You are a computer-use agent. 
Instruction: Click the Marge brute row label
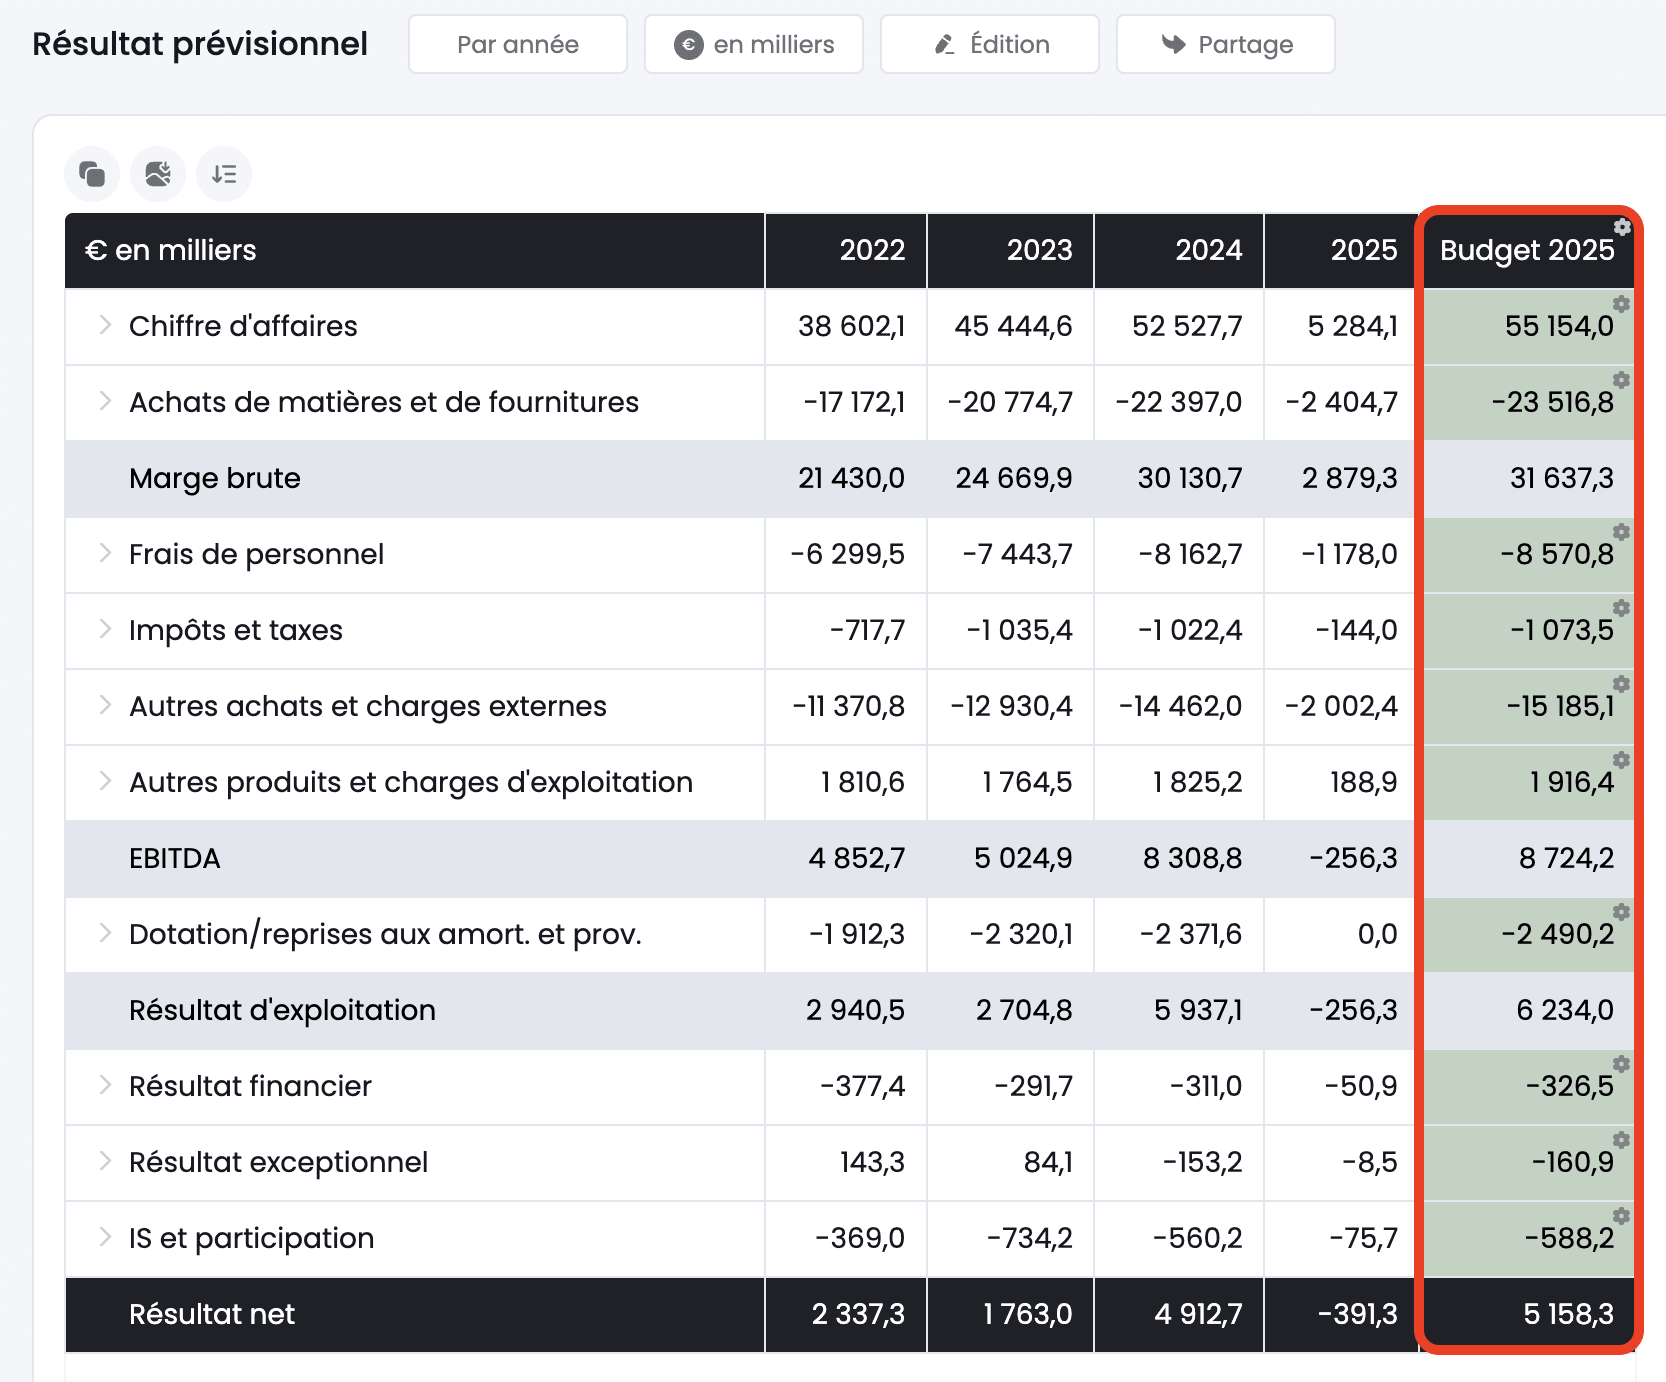pyautogui.click(x=215, y=478)
